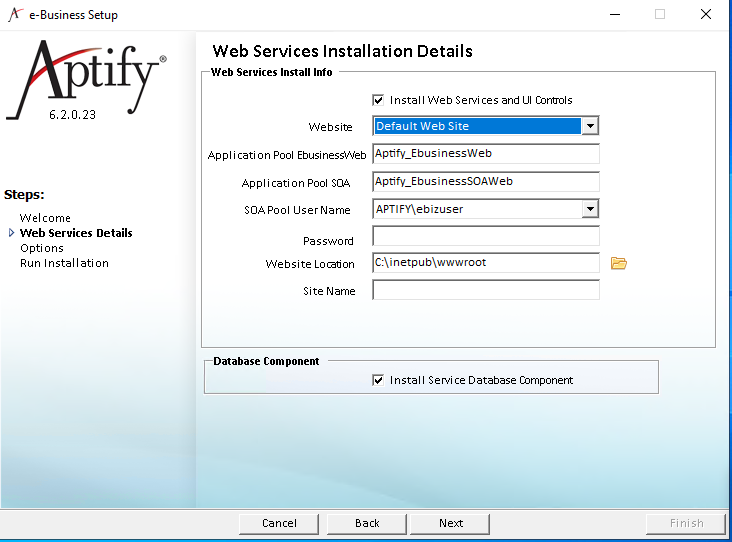732x542 pixels.
Task: Select the Options step
Action: point(42,248)
